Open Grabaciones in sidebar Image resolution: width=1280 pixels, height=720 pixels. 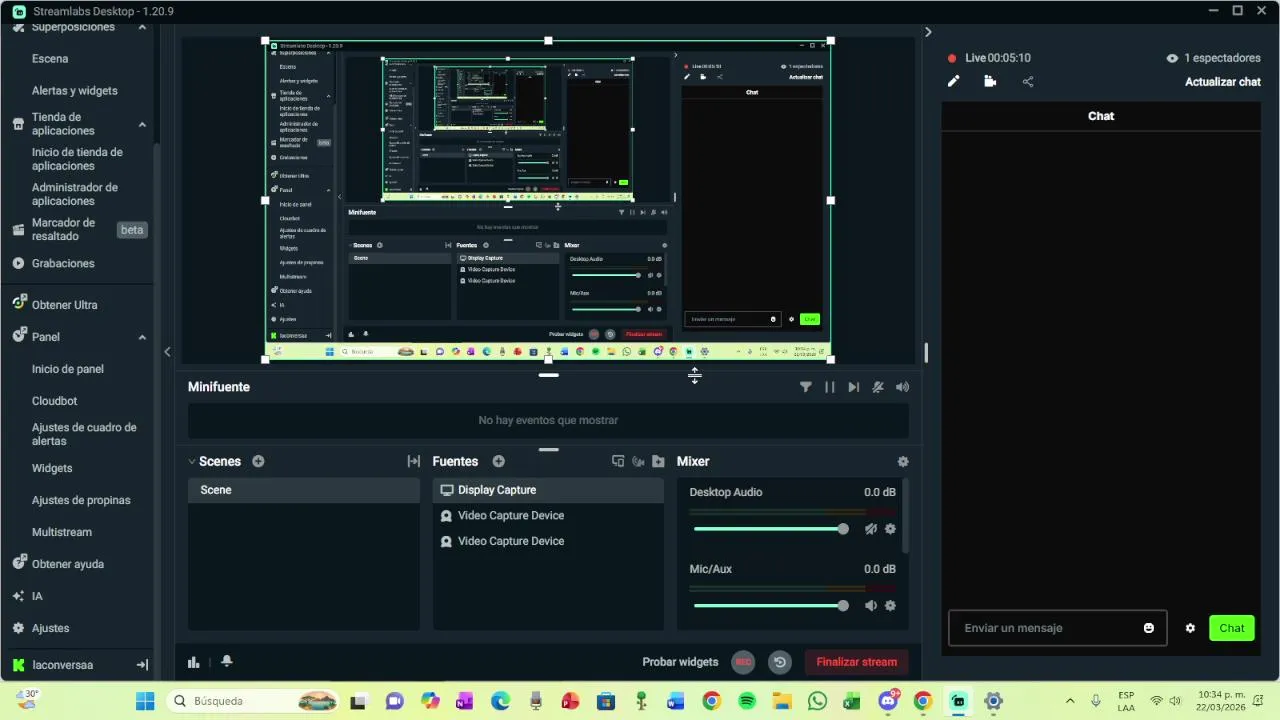click(x=63, y=264)
